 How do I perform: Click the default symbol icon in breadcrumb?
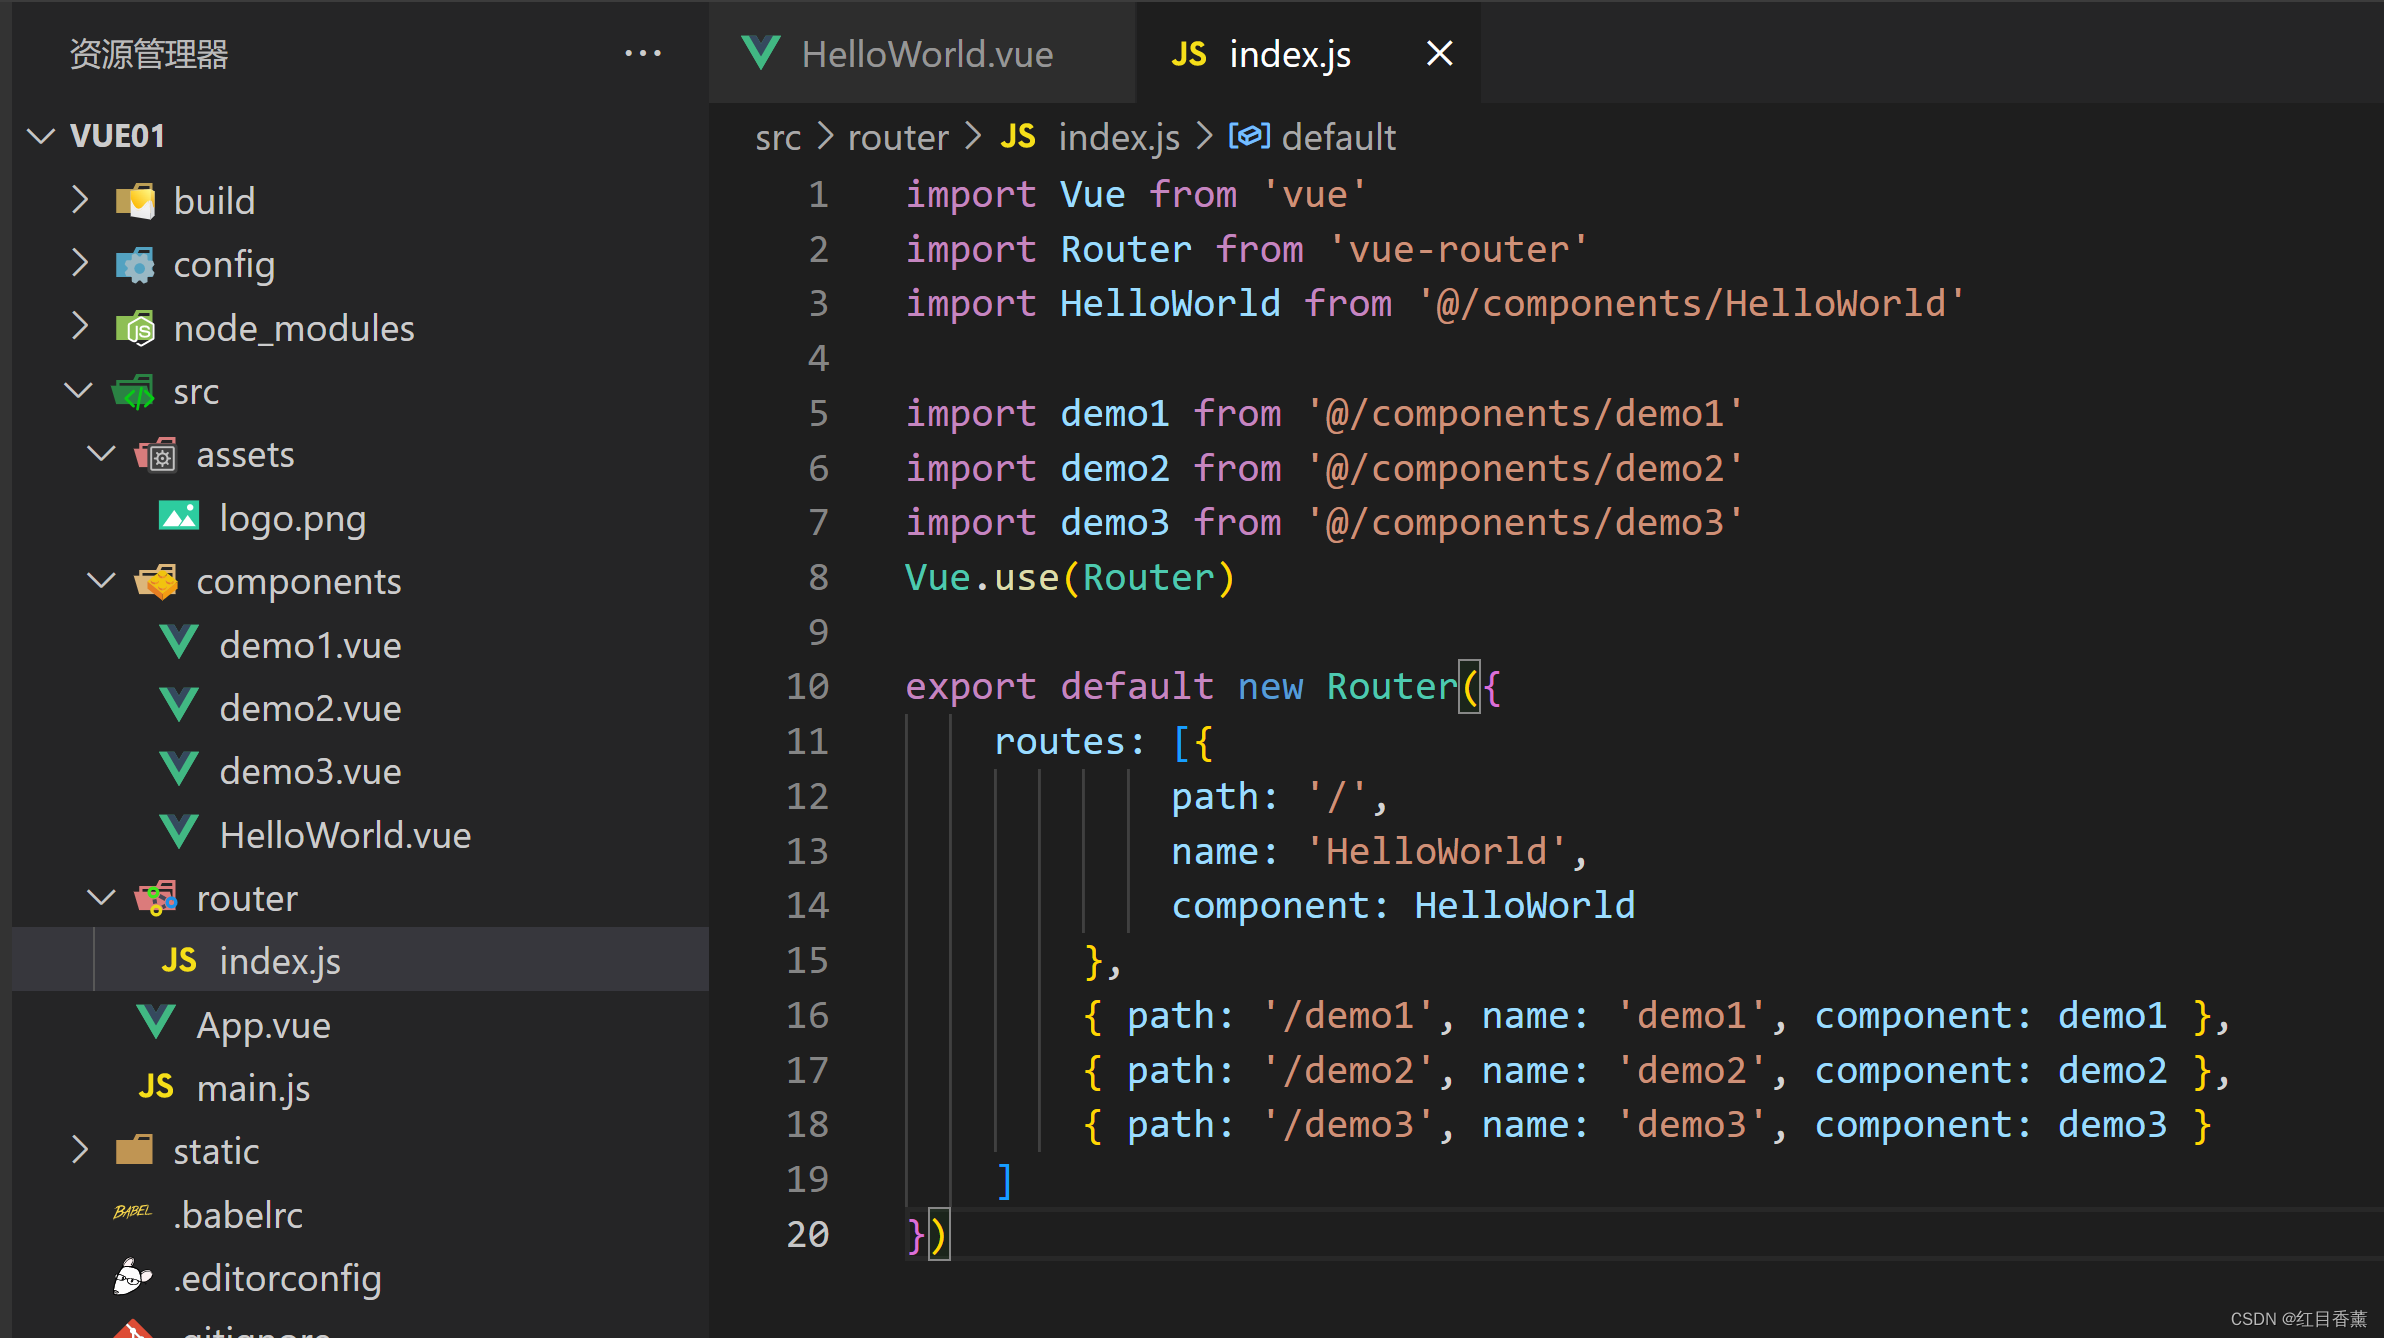1249,136
